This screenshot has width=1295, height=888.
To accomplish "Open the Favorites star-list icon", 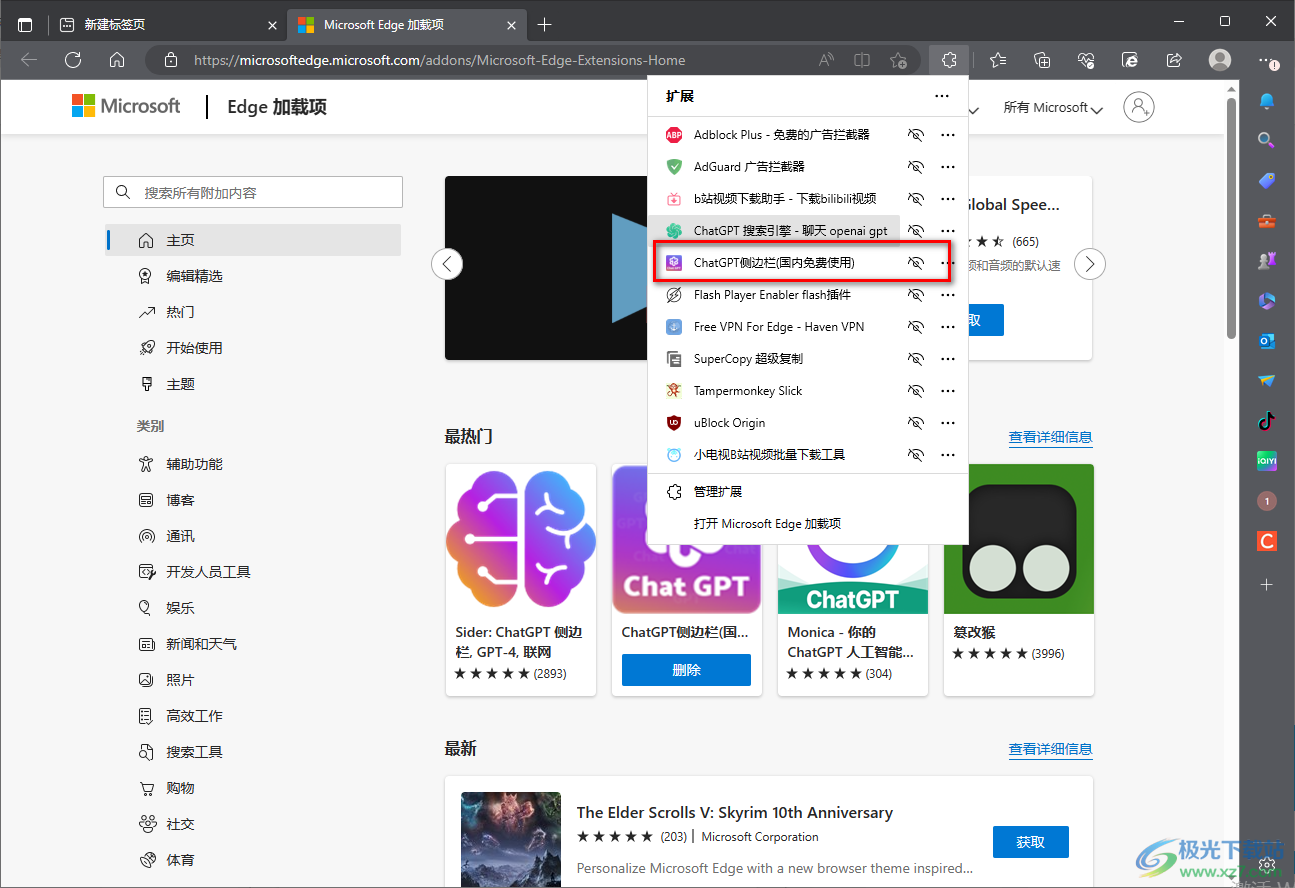I will [x=998, y=60].
